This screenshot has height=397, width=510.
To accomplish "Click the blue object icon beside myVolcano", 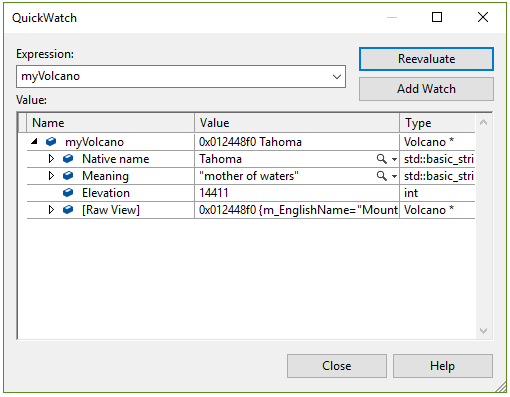I will pos(51,142).
